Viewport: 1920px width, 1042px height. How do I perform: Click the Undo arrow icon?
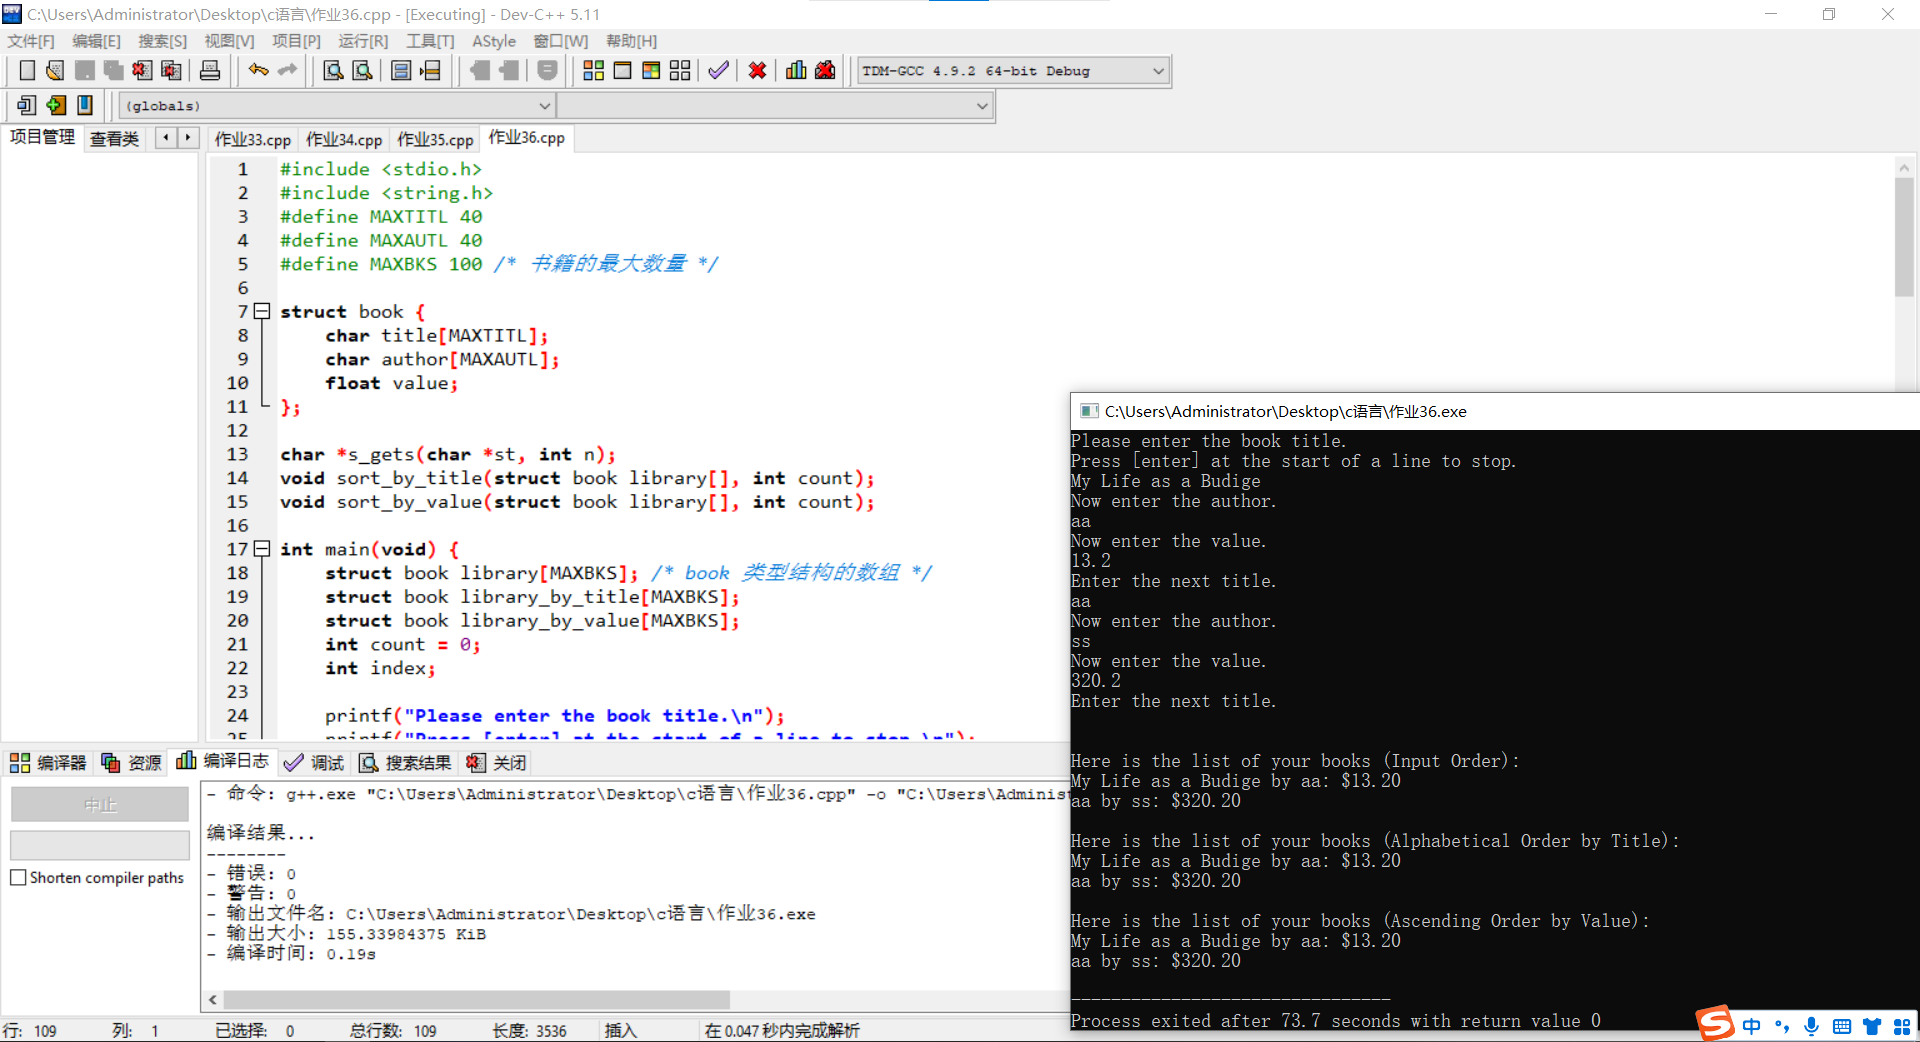[x=258, y=70]
